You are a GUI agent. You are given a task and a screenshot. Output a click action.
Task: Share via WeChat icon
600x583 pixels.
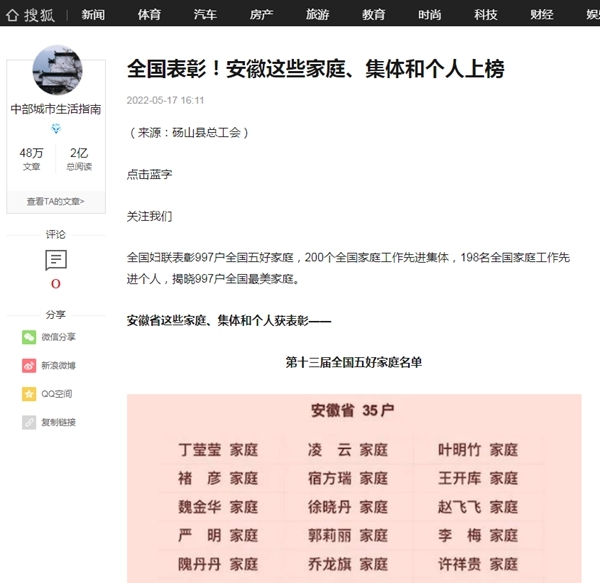point(29,338)
